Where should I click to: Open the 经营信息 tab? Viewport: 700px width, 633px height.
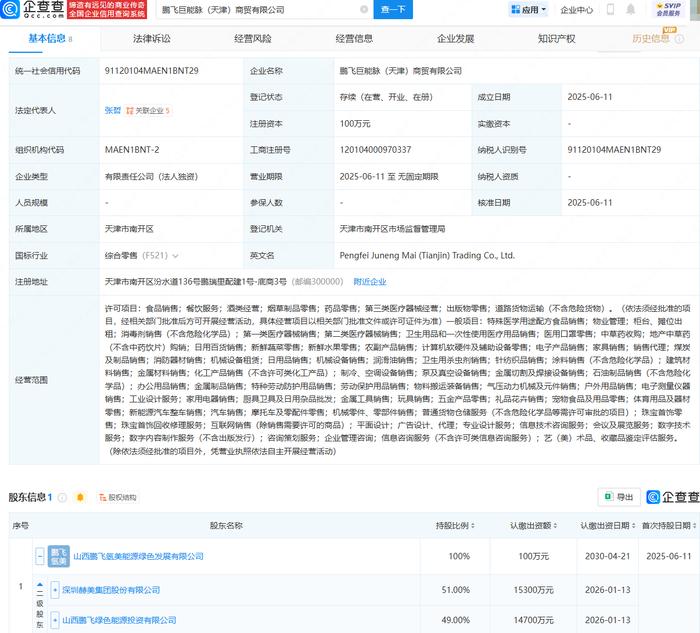[x=354, y=39]
